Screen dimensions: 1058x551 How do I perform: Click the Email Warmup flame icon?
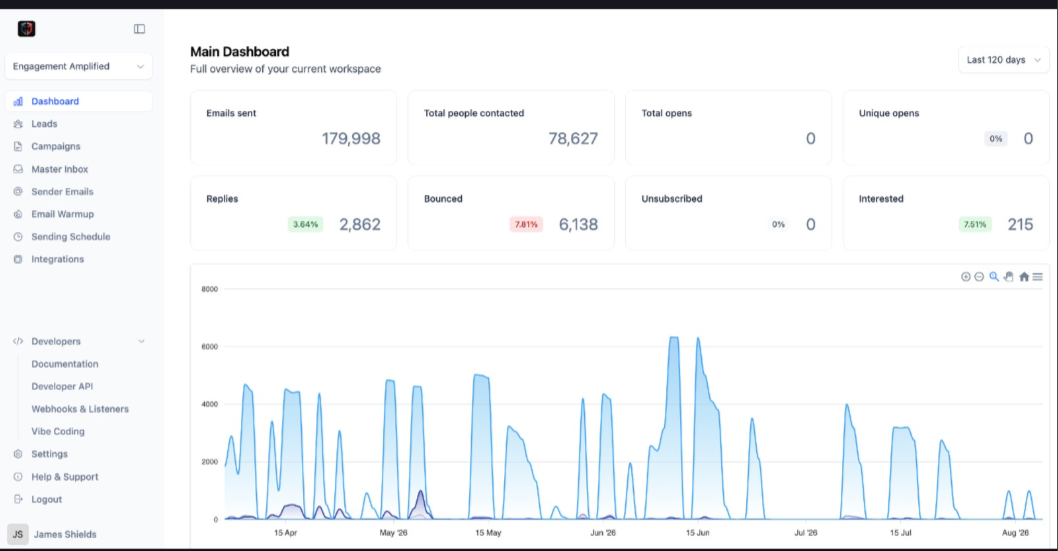click(x=18, y=214)
